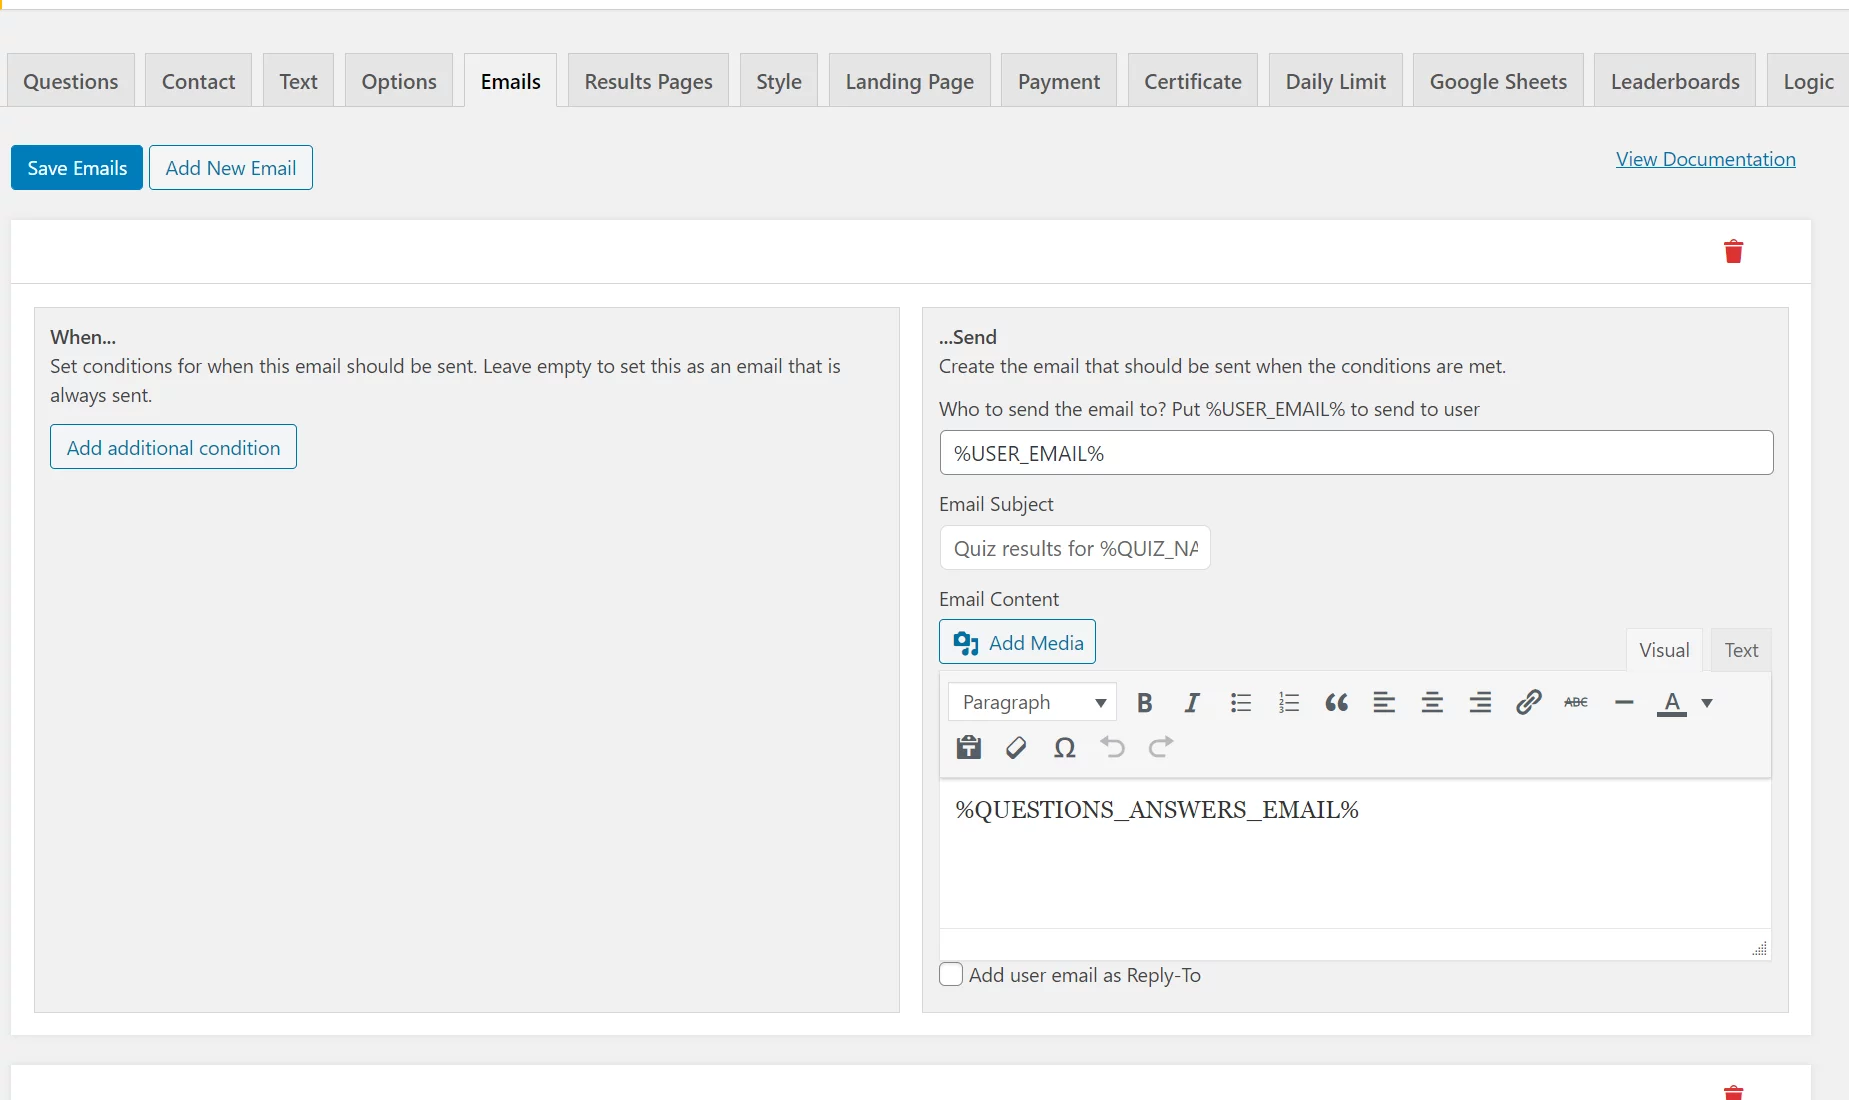Screen dimensions: 1849x1100
Task: Align email text left
Action: click(x=1384, y=703)
